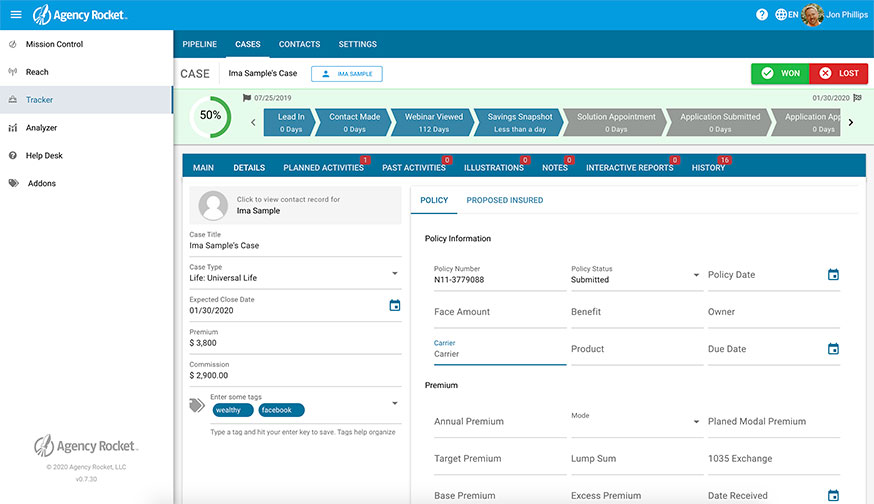Select the Savings Snapshot pipeline stage

point(519,122)
